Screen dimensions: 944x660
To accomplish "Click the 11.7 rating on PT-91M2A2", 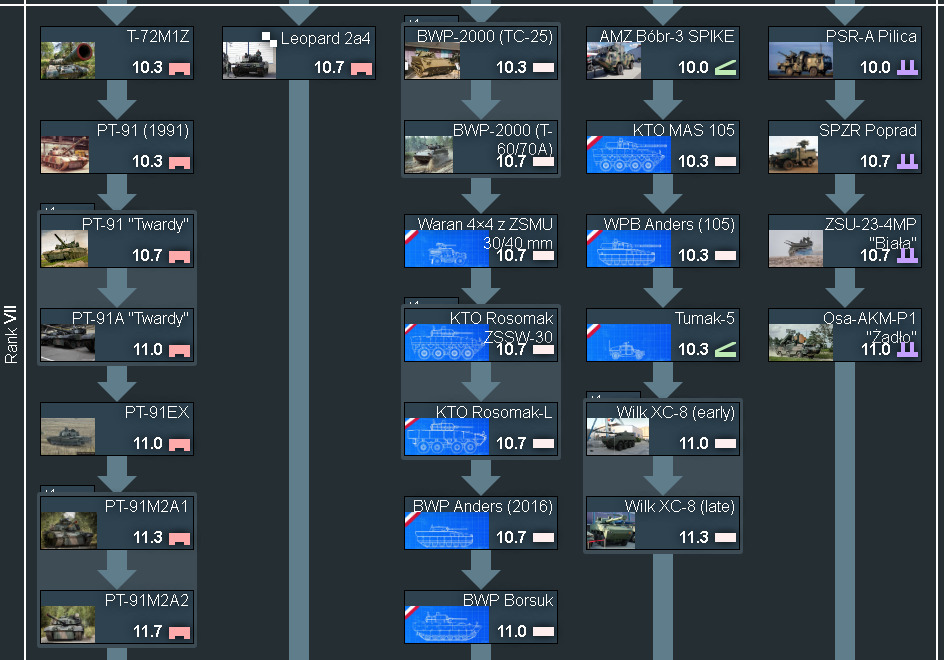I will point(148,632).
